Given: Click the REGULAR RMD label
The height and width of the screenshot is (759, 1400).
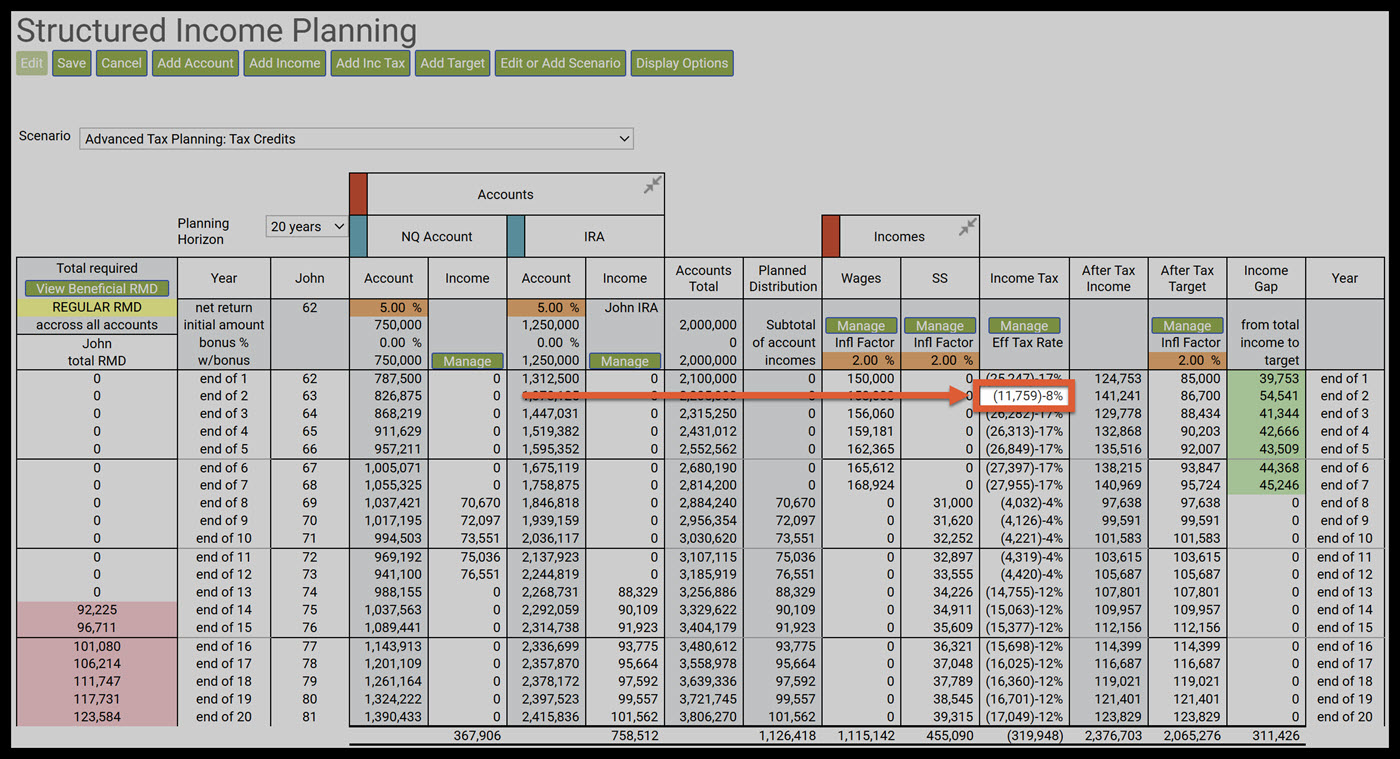Looking at the screenshot, I should coord(97,308).
